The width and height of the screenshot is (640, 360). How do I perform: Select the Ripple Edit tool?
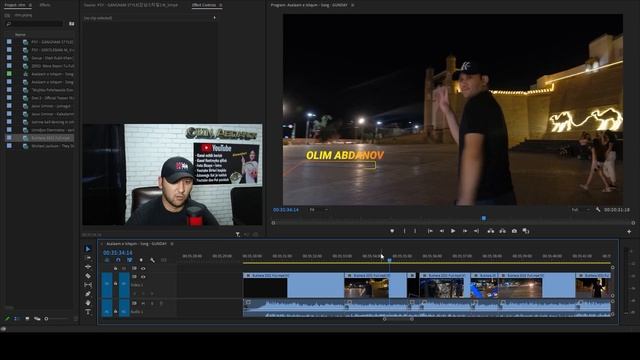click(88, 267)
